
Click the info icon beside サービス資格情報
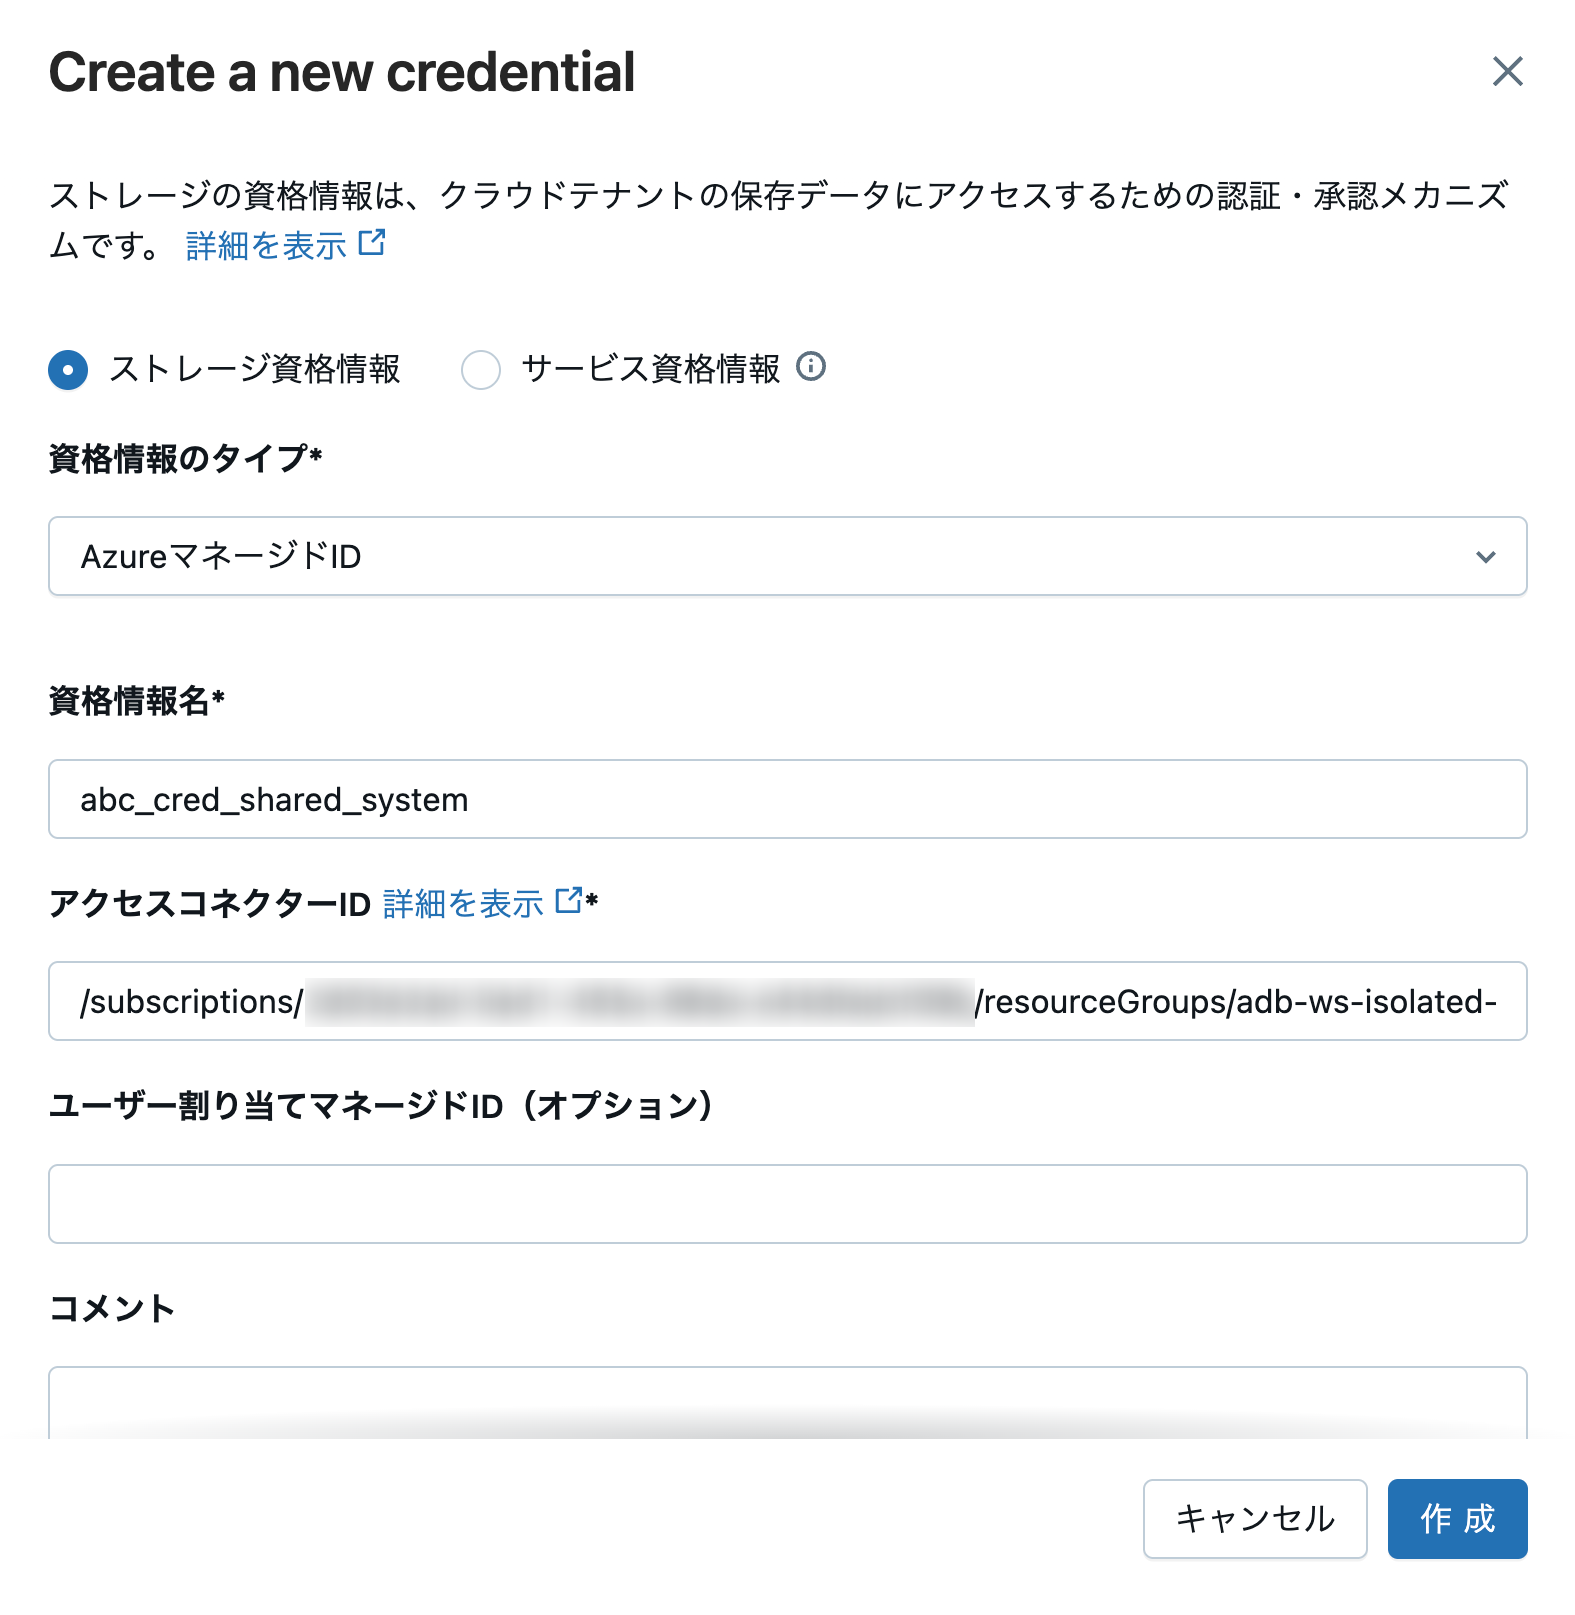(811, 367)
